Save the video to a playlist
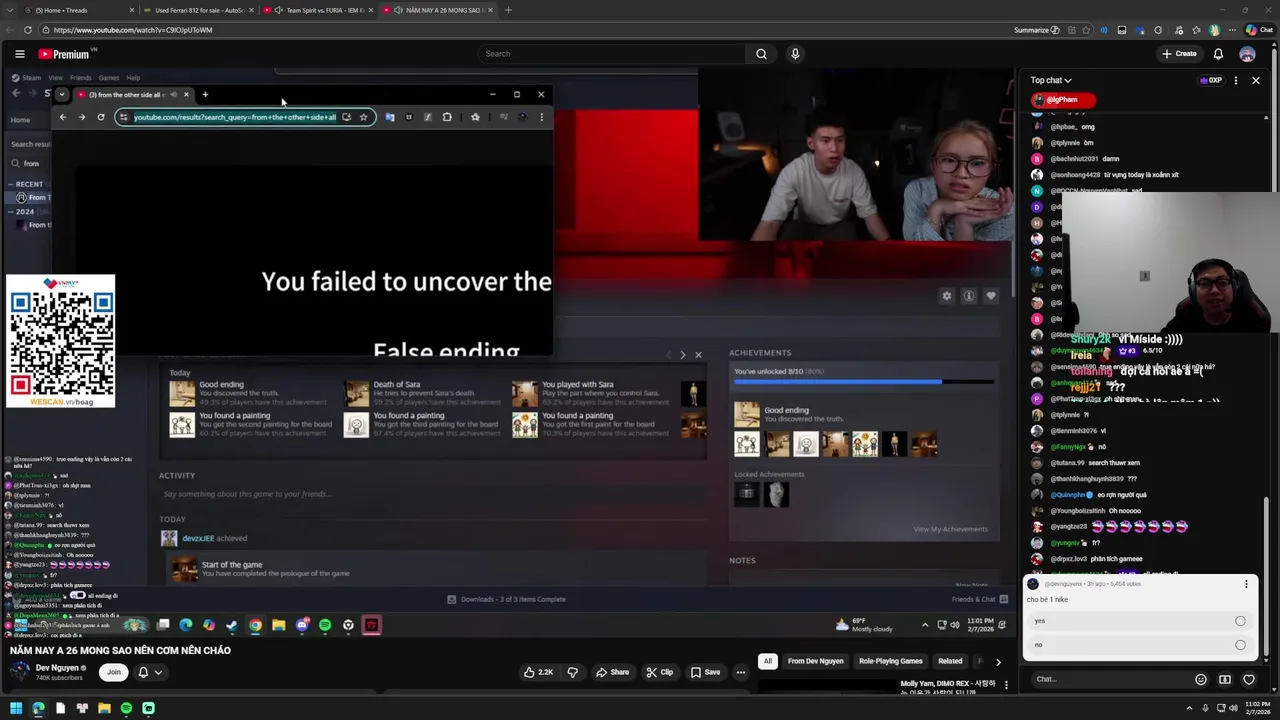The height and width of the screenshot is (720, 1280). 705,672
